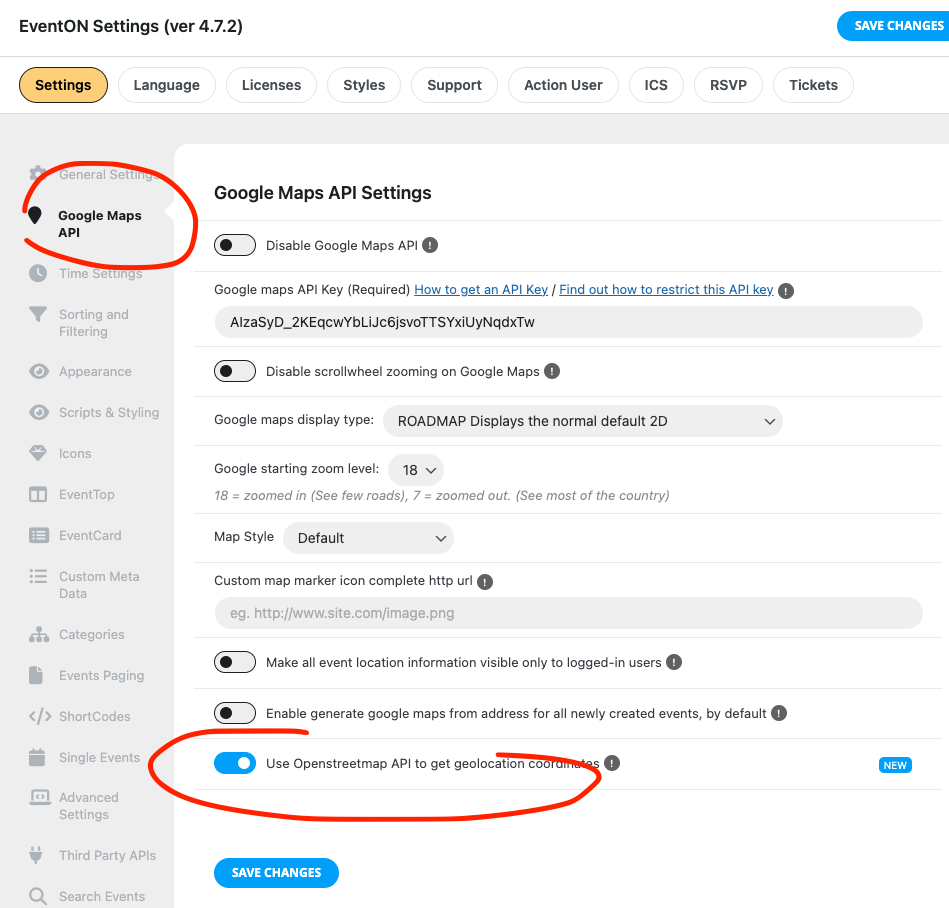Open the Tickets tab
Image resolution: width=949 pixels, height=908 pixels.
click(x=813, y=85)
